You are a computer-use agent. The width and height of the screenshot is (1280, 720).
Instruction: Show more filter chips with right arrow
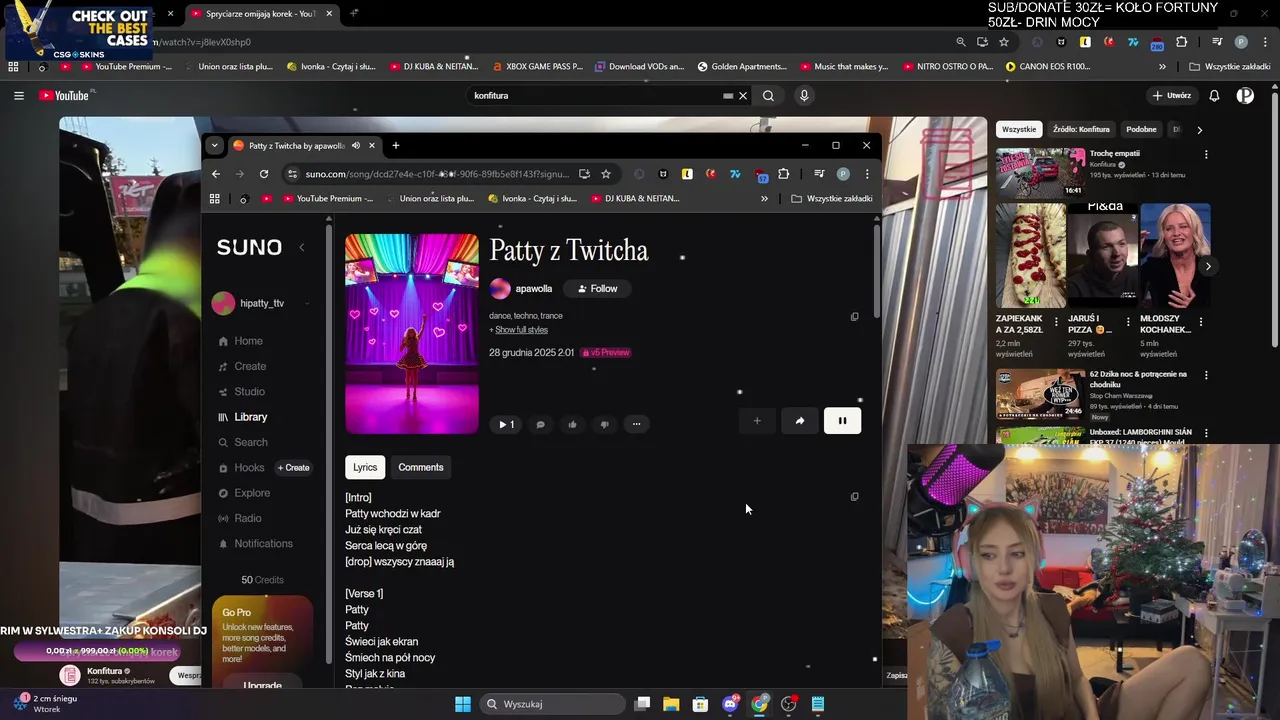tap(1199, 129)
